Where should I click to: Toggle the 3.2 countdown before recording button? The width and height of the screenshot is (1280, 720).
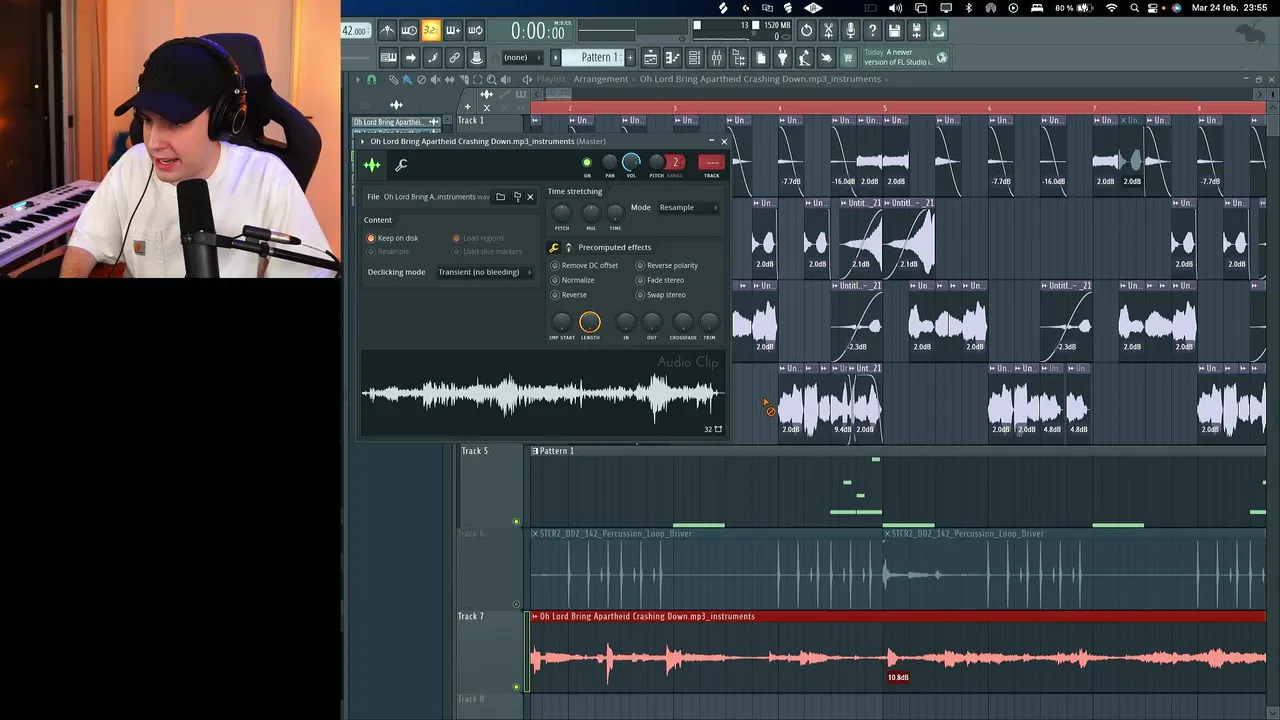coord(431,30)
